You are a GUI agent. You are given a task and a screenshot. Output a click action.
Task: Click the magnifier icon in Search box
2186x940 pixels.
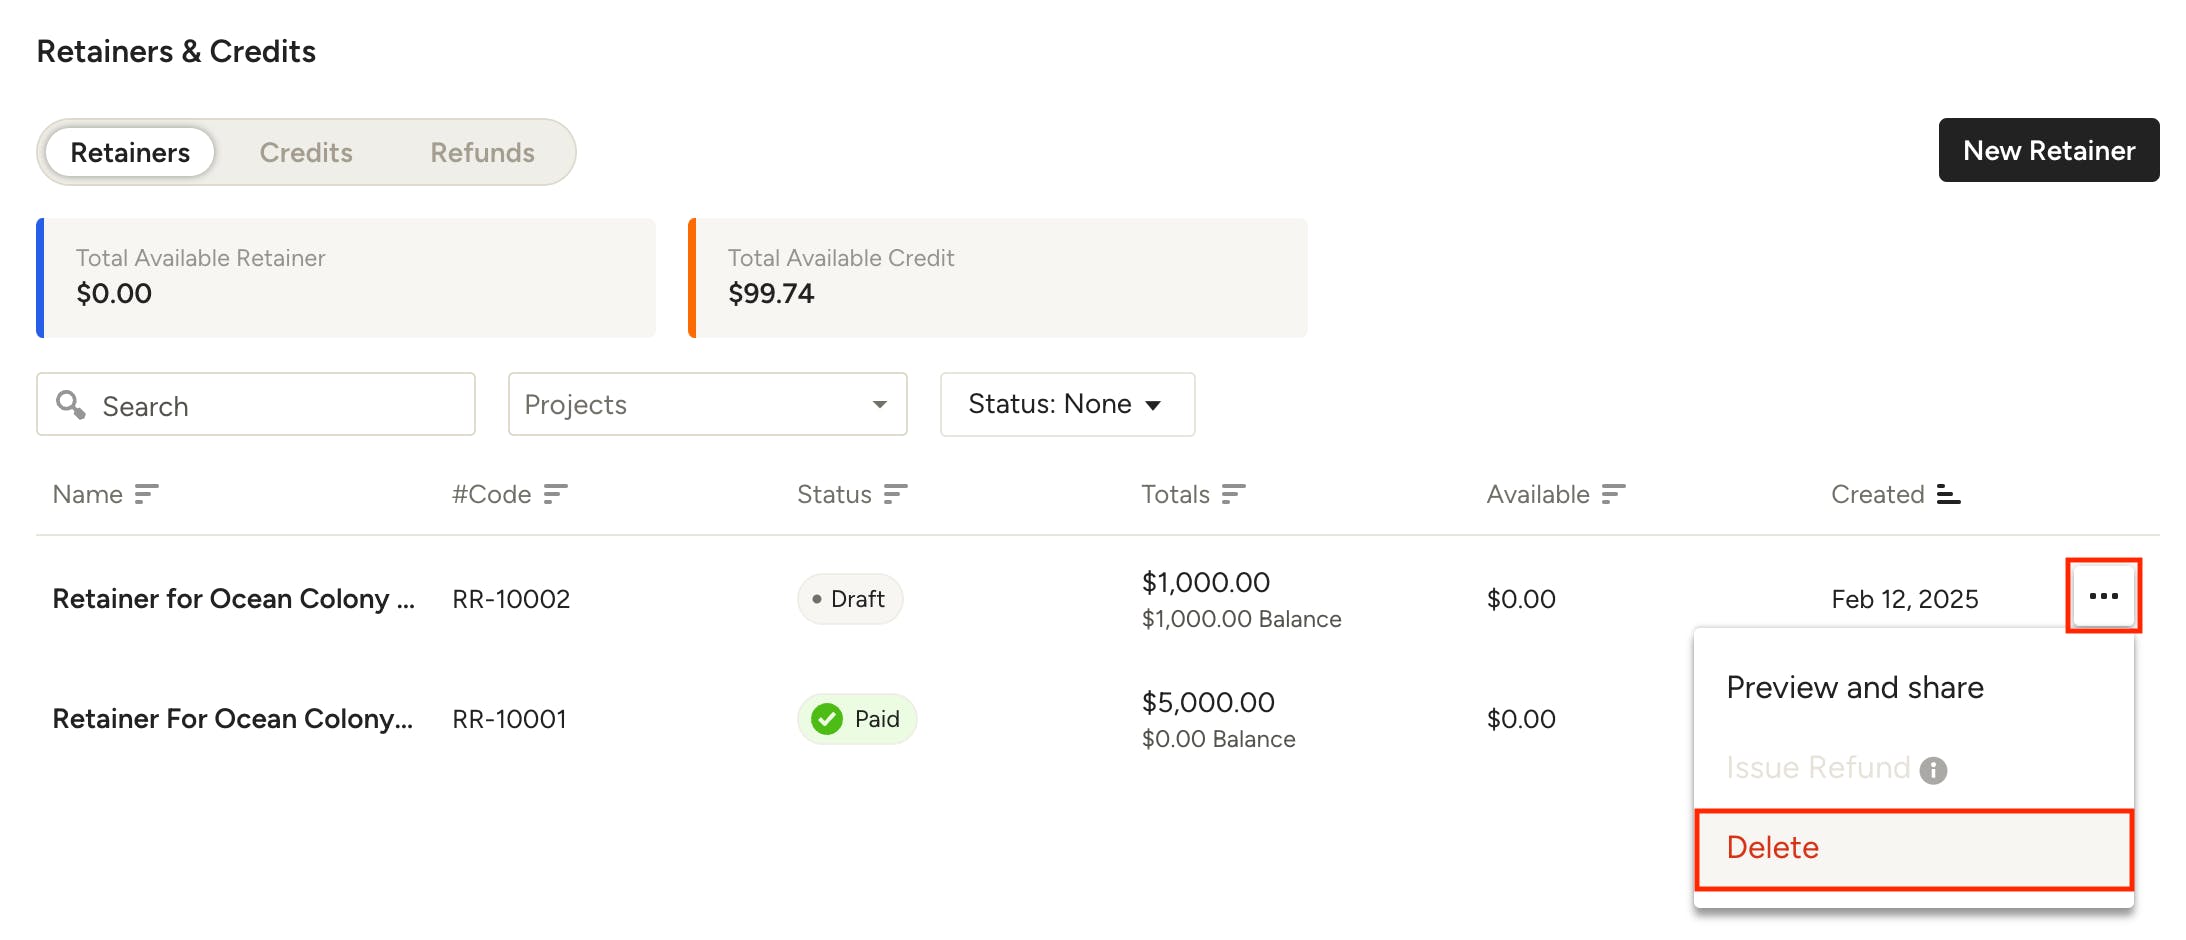click(x=70, y=404)
